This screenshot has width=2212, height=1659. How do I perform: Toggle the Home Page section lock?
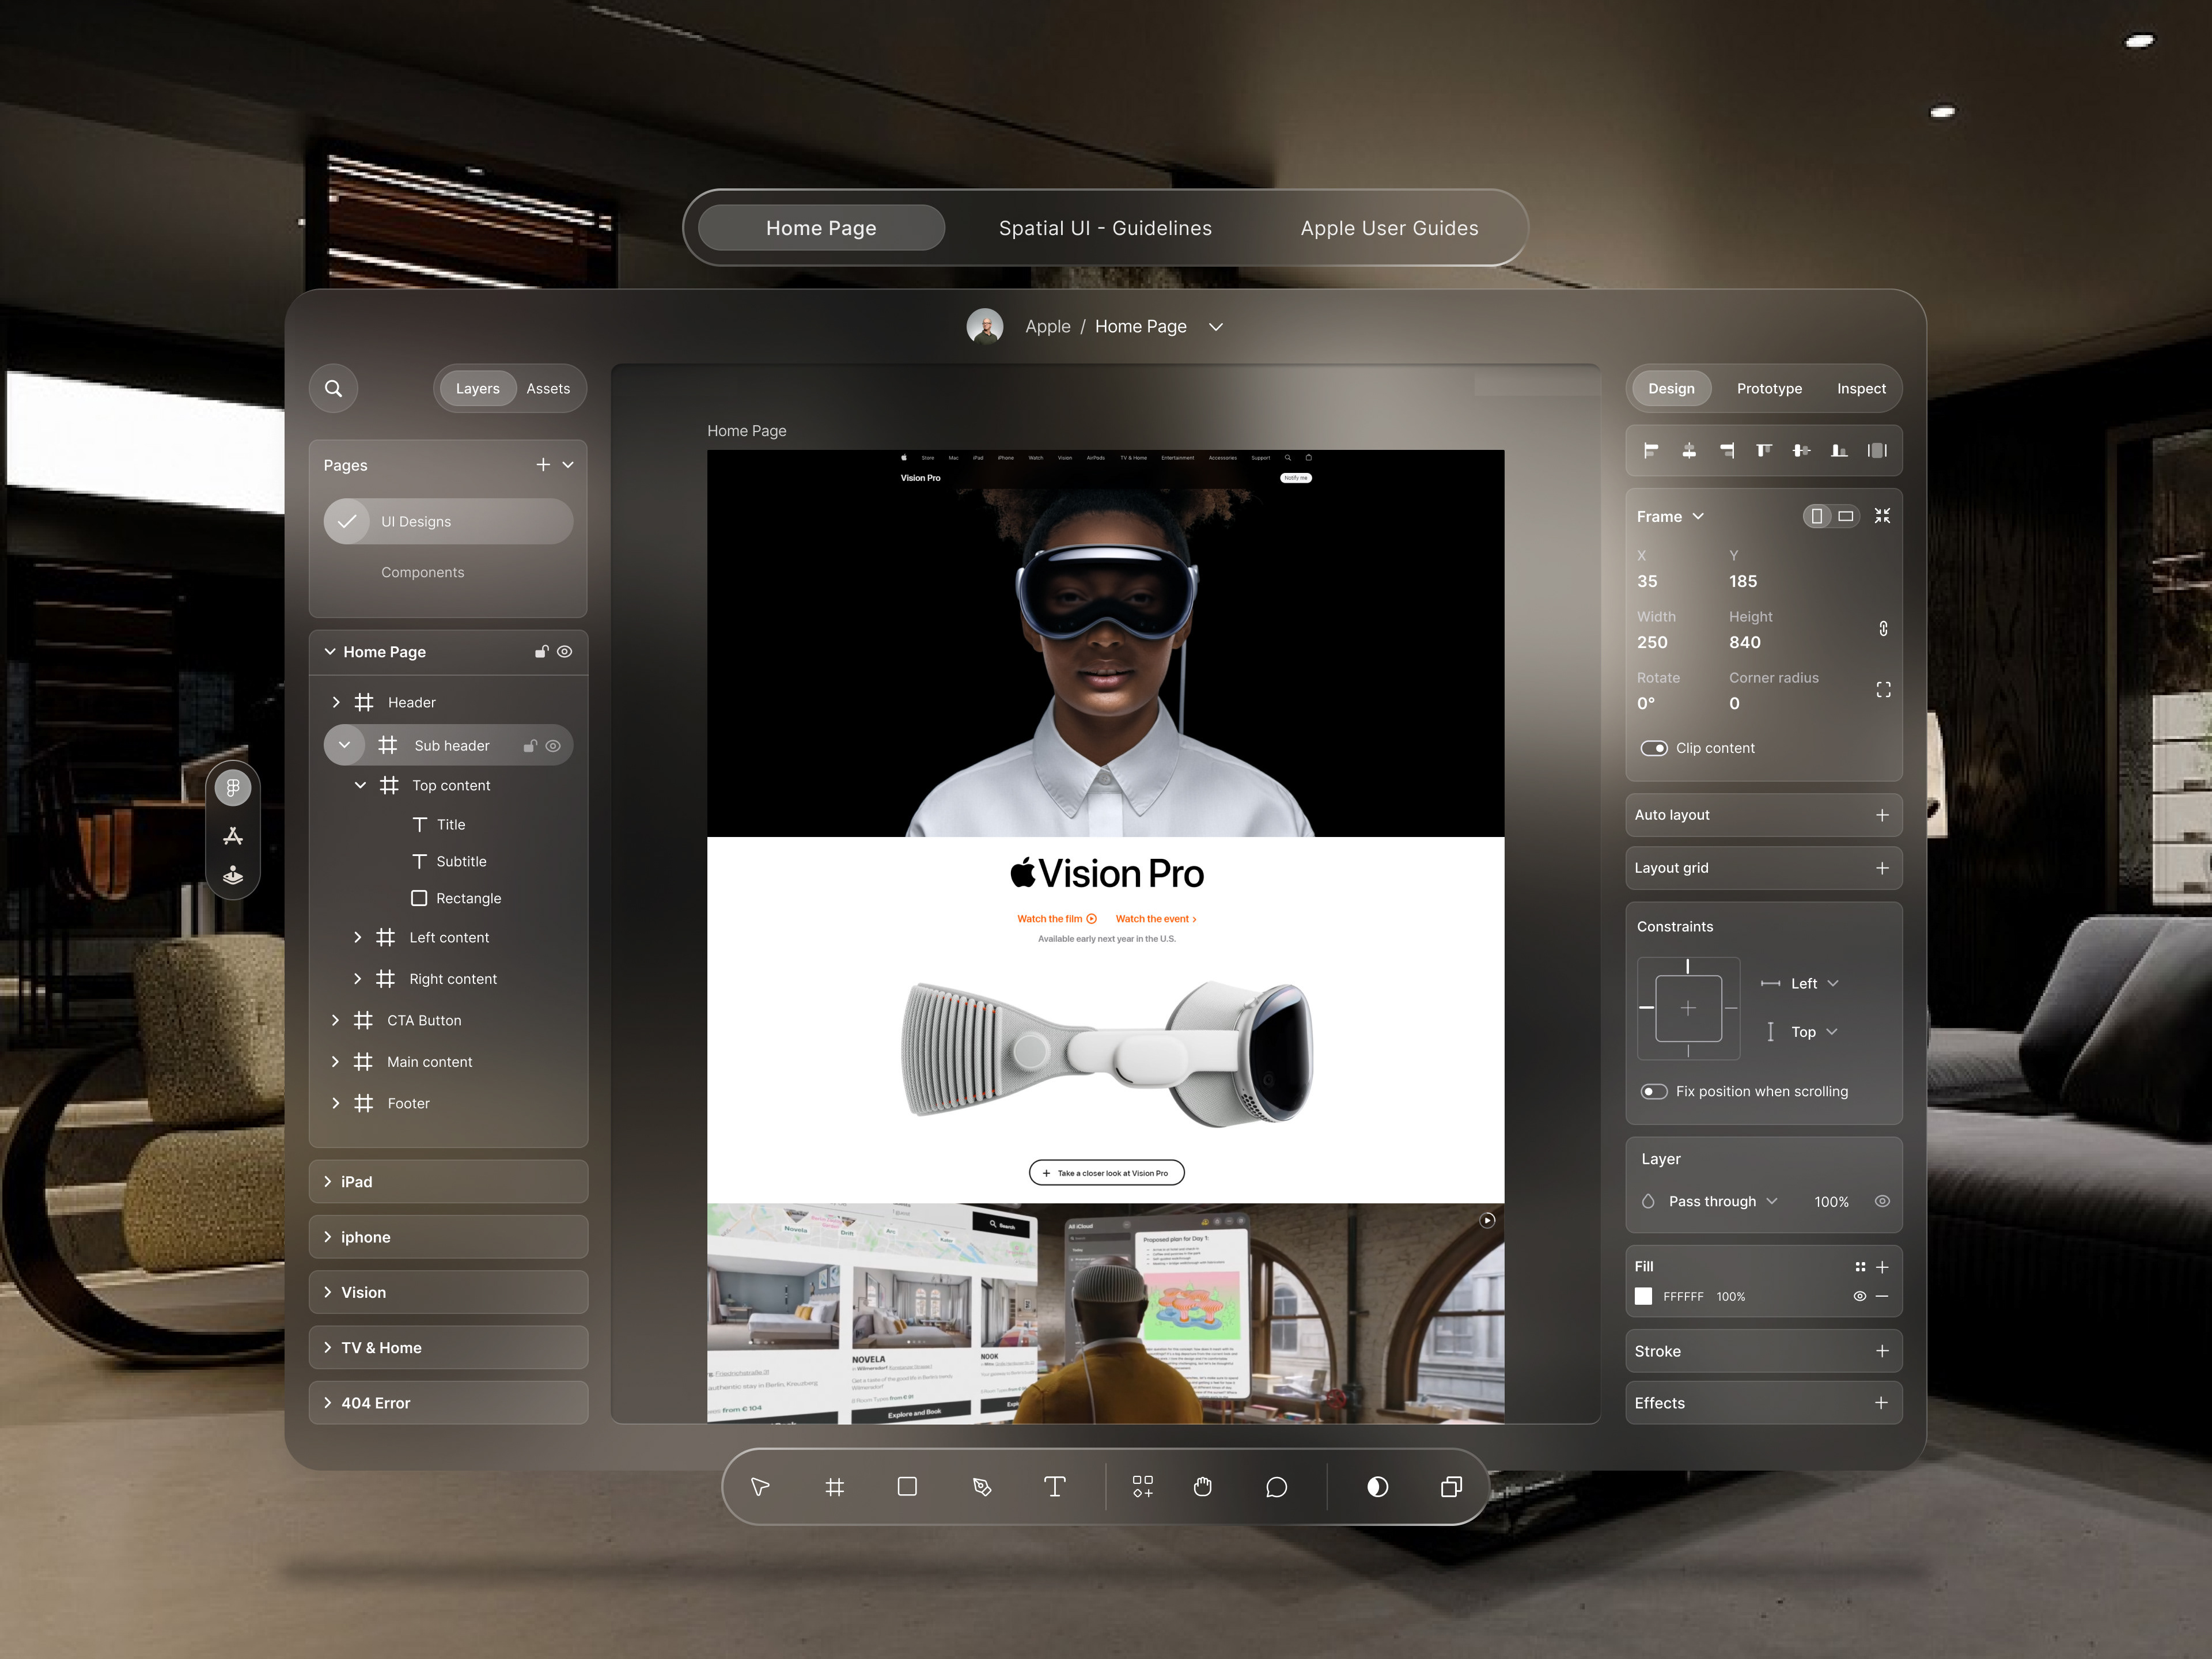[542, 652]
